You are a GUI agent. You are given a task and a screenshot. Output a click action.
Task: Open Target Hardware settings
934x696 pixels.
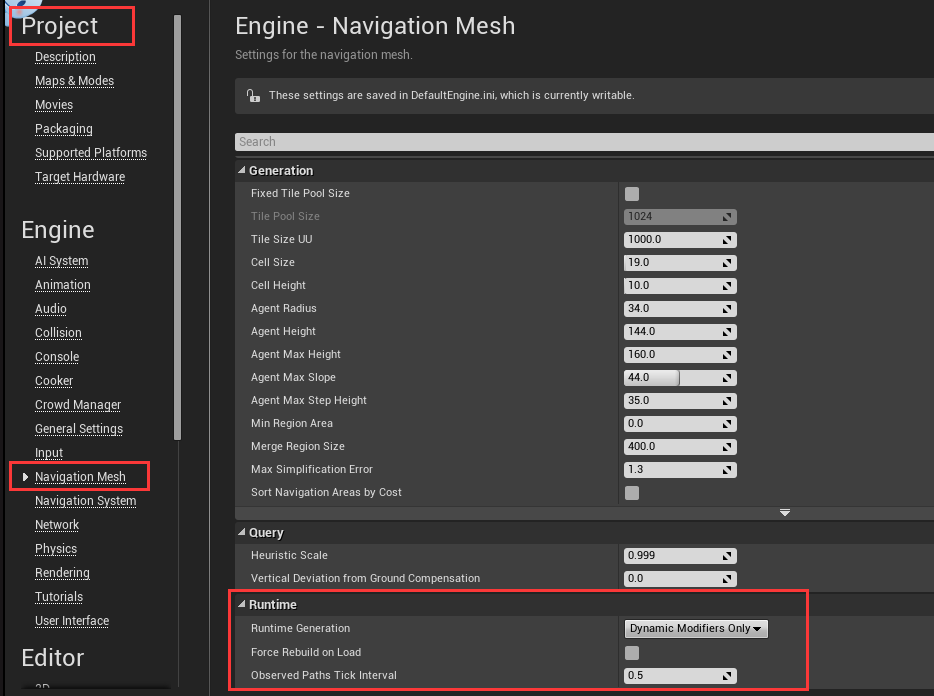[80, 177]
